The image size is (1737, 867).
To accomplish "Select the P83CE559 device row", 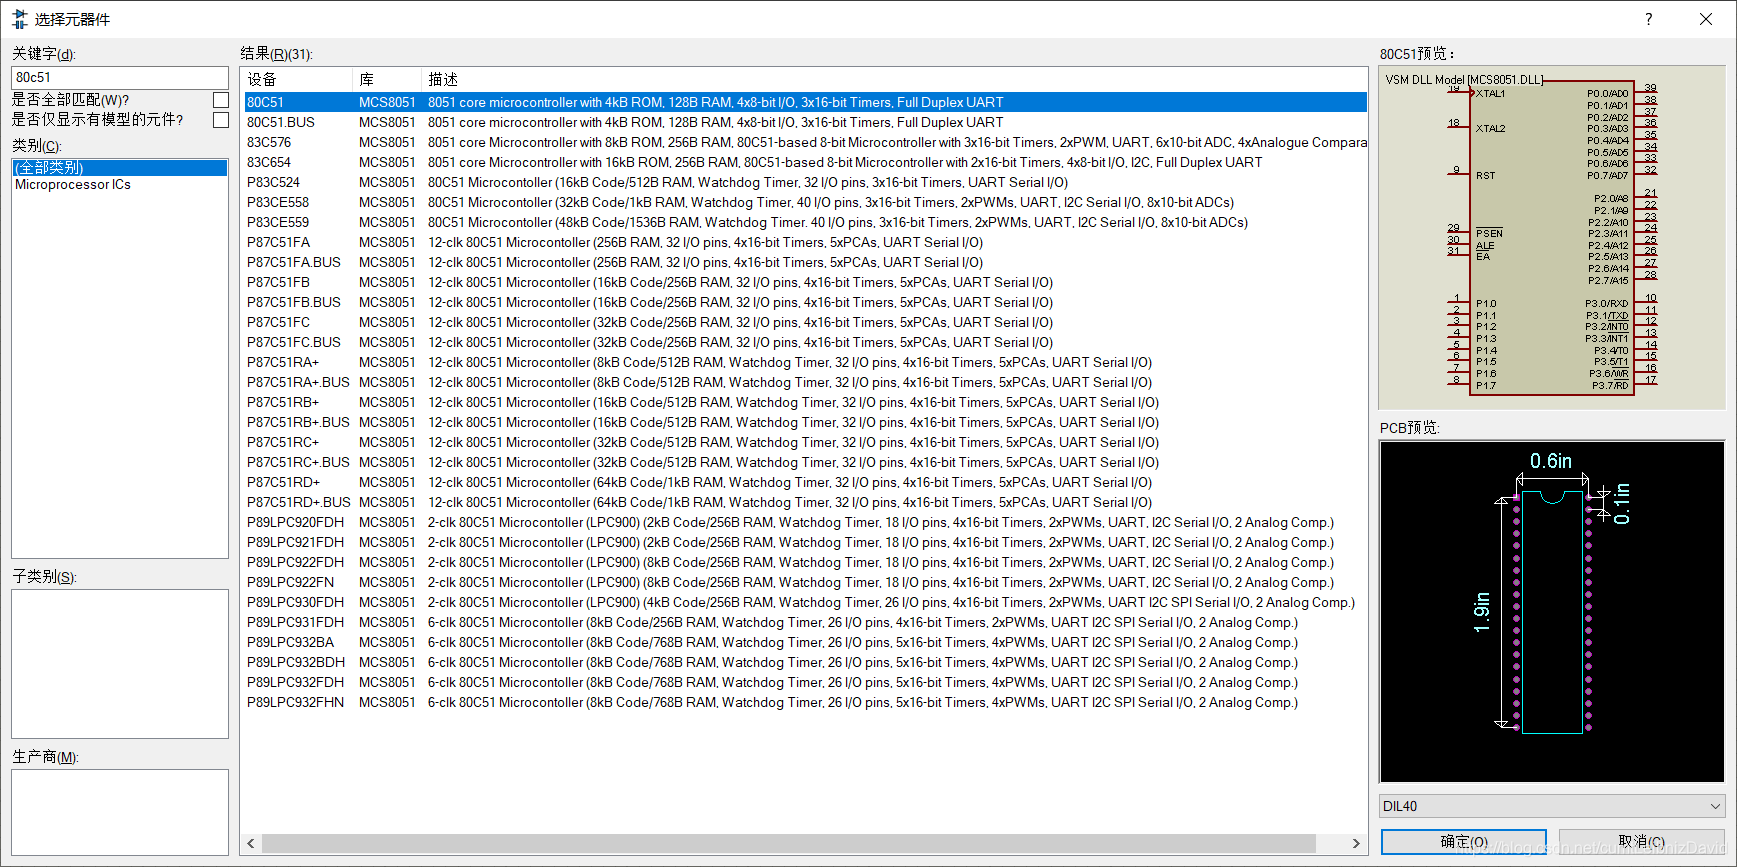I will 805,222.
